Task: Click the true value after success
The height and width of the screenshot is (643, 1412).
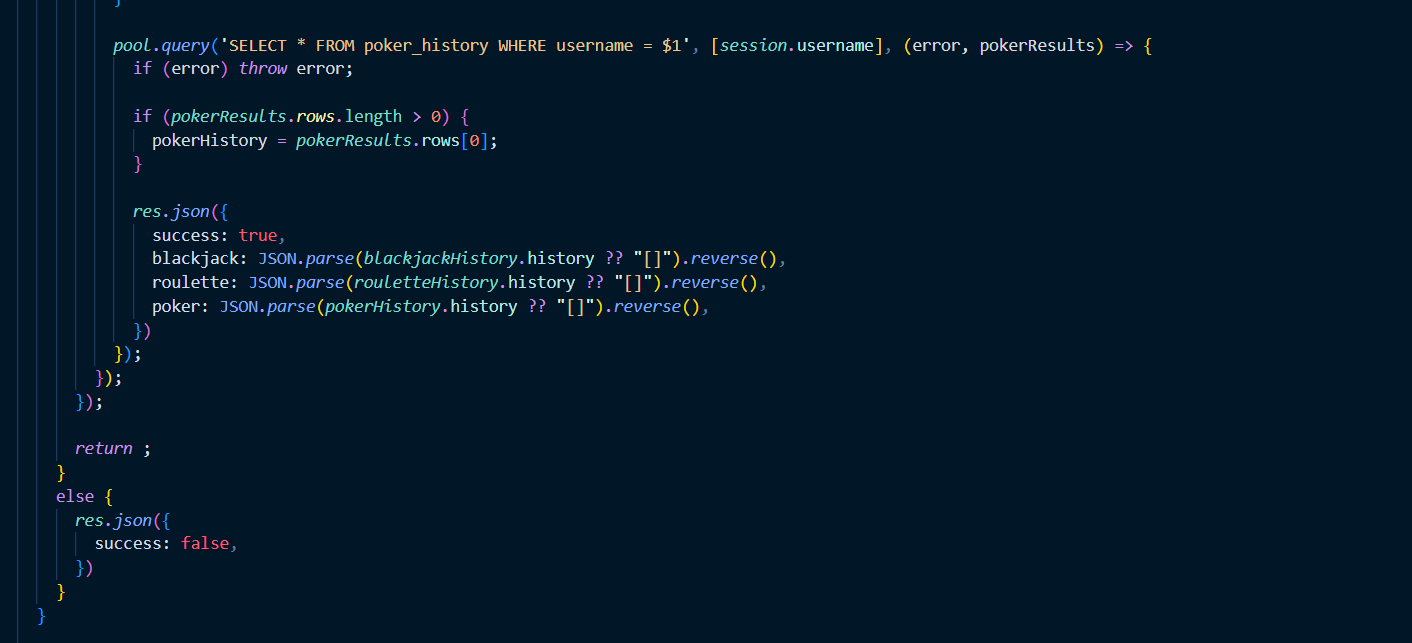Action: coord(258,235)
